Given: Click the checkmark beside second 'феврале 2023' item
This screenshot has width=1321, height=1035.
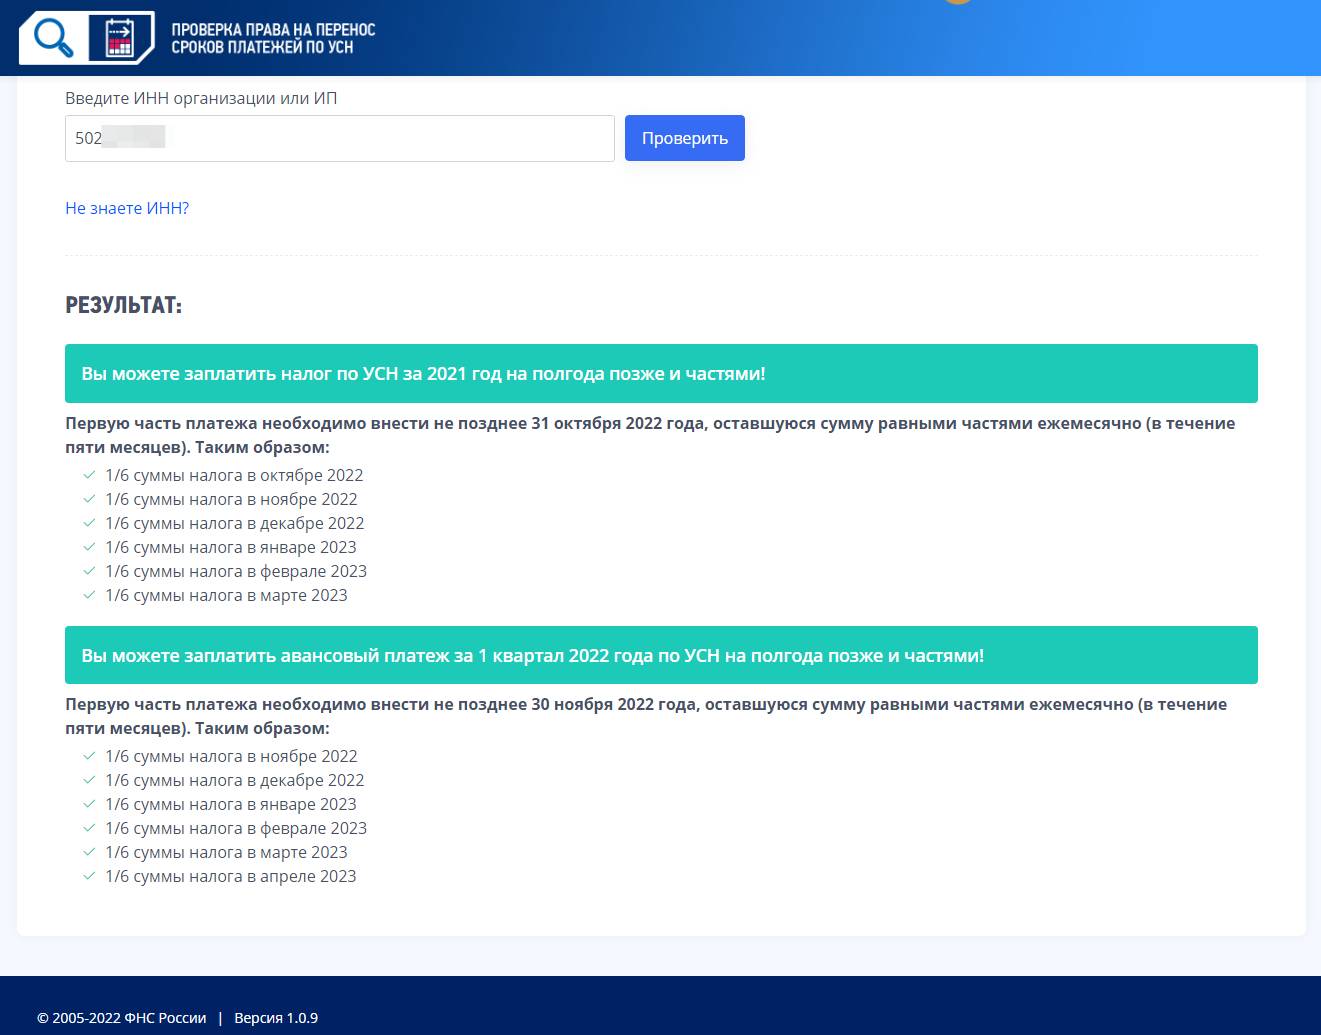Looking at the screenshot, I should pyautogui.click(x=89, y=828).
